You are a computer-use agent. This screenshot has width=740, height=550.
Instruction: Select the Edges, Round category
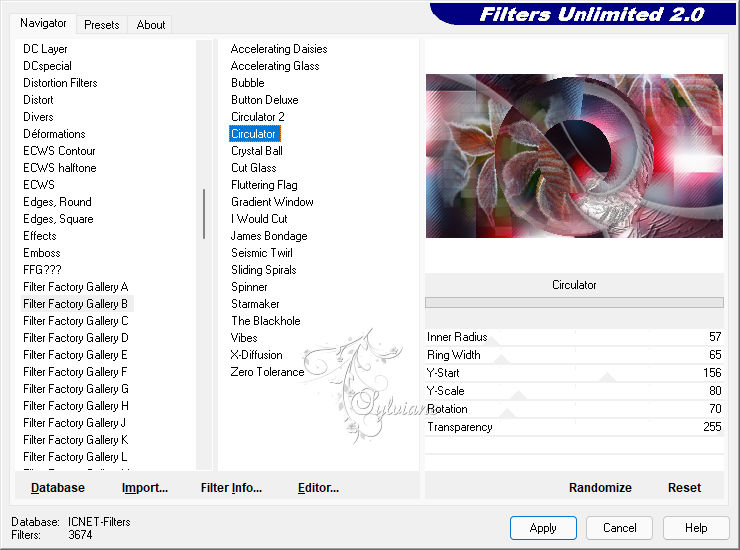[x=57, y=202]
